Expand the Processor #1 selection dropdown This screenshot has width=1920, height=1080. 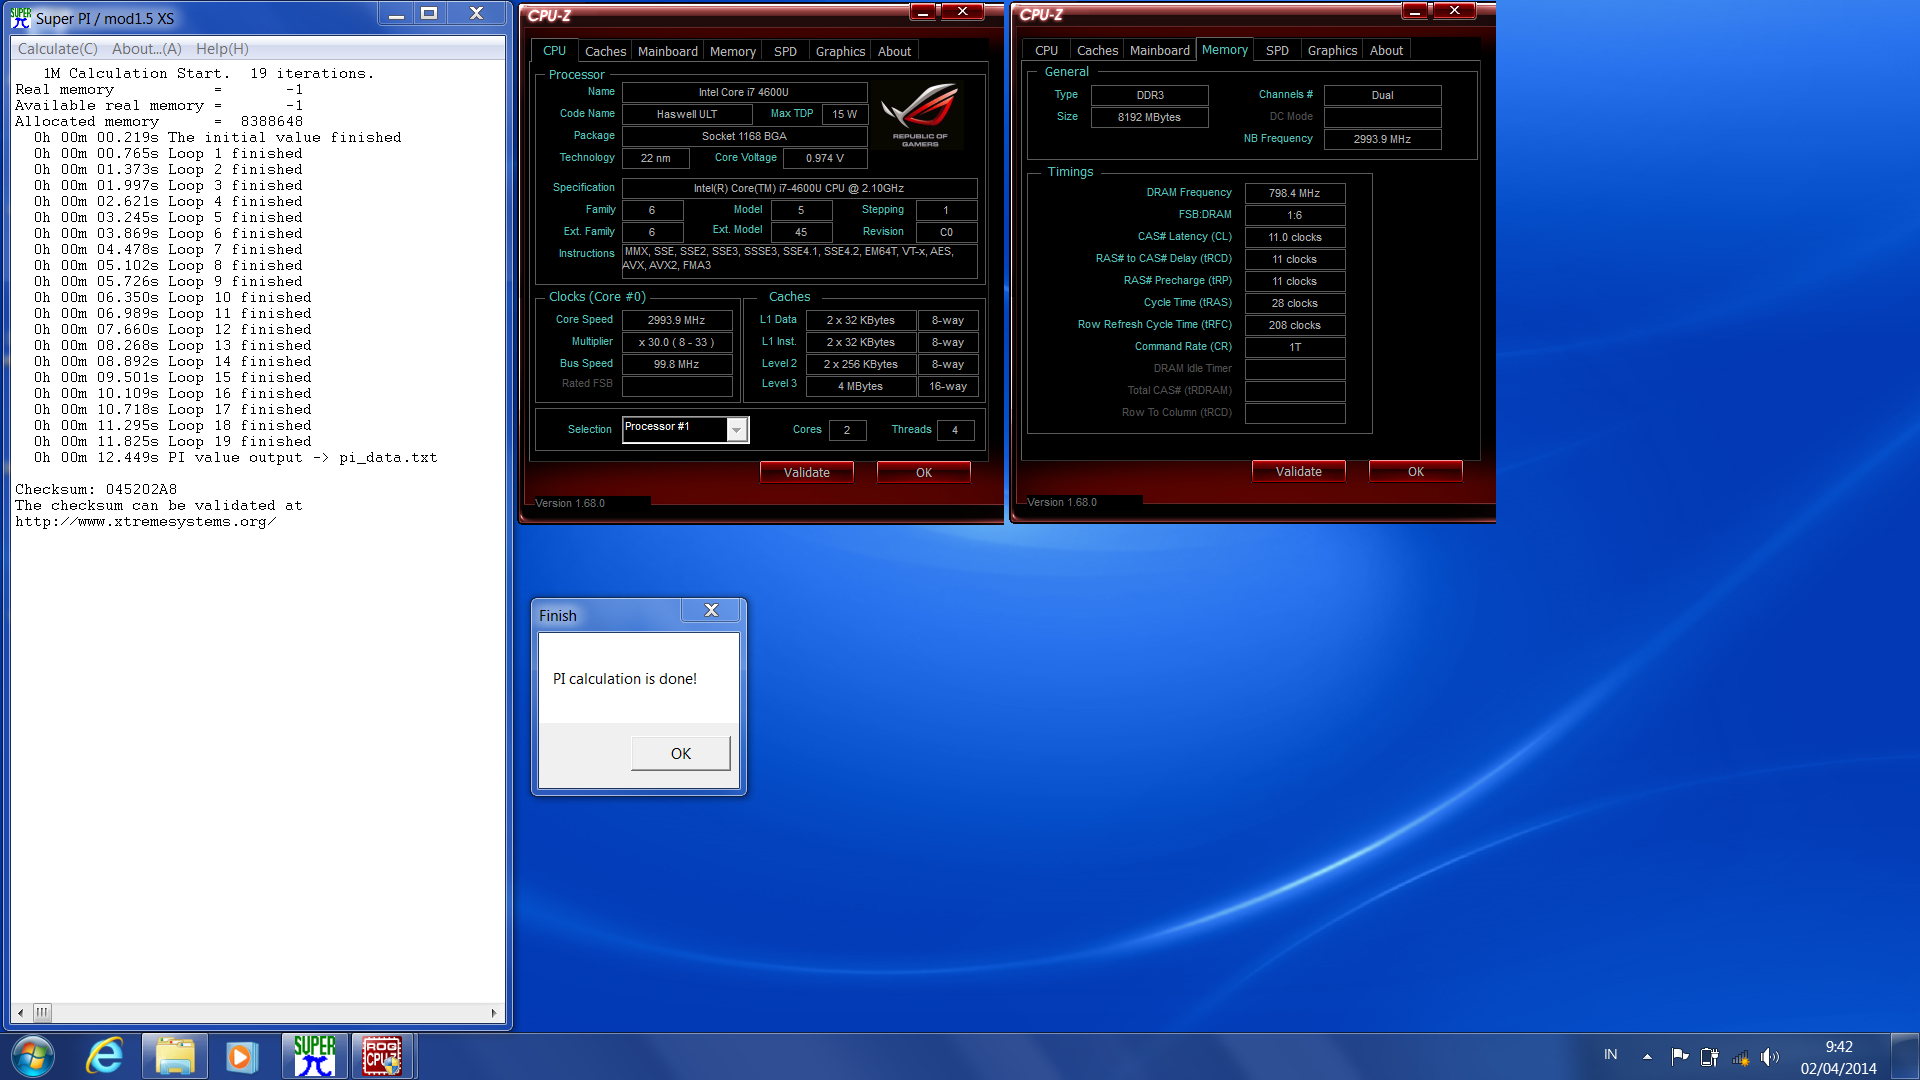coord(737,429)
